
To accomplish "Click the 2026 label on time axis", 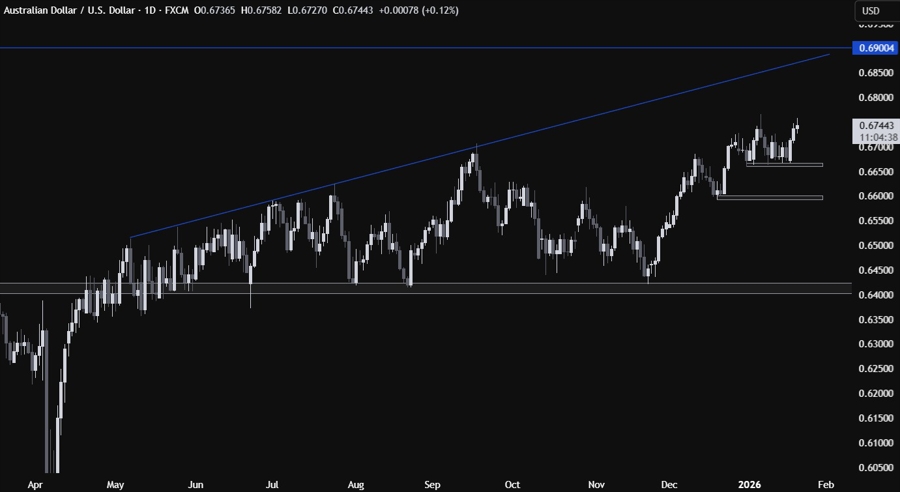I will 750,486.
